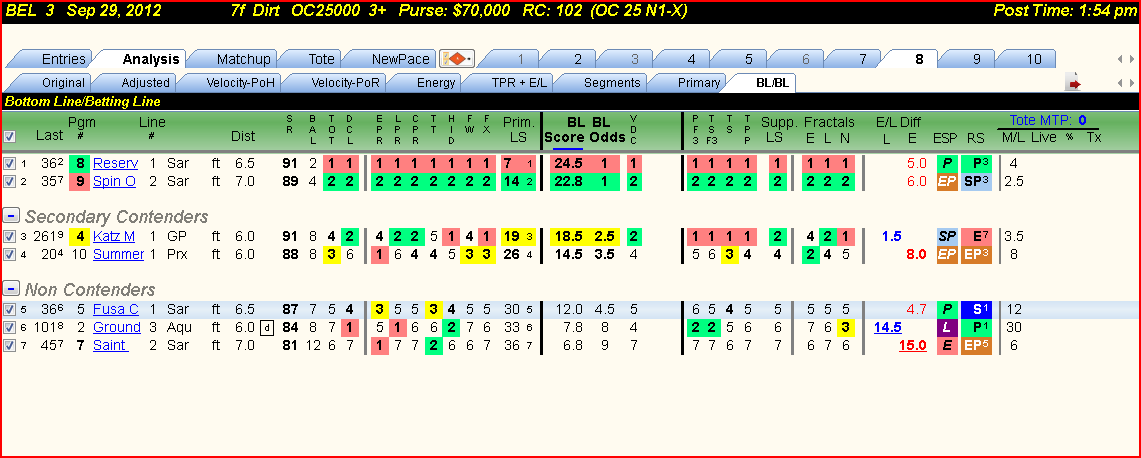
Task: Toggle the checkbox for row 6 Ground
Action: (x=9, y=327)
